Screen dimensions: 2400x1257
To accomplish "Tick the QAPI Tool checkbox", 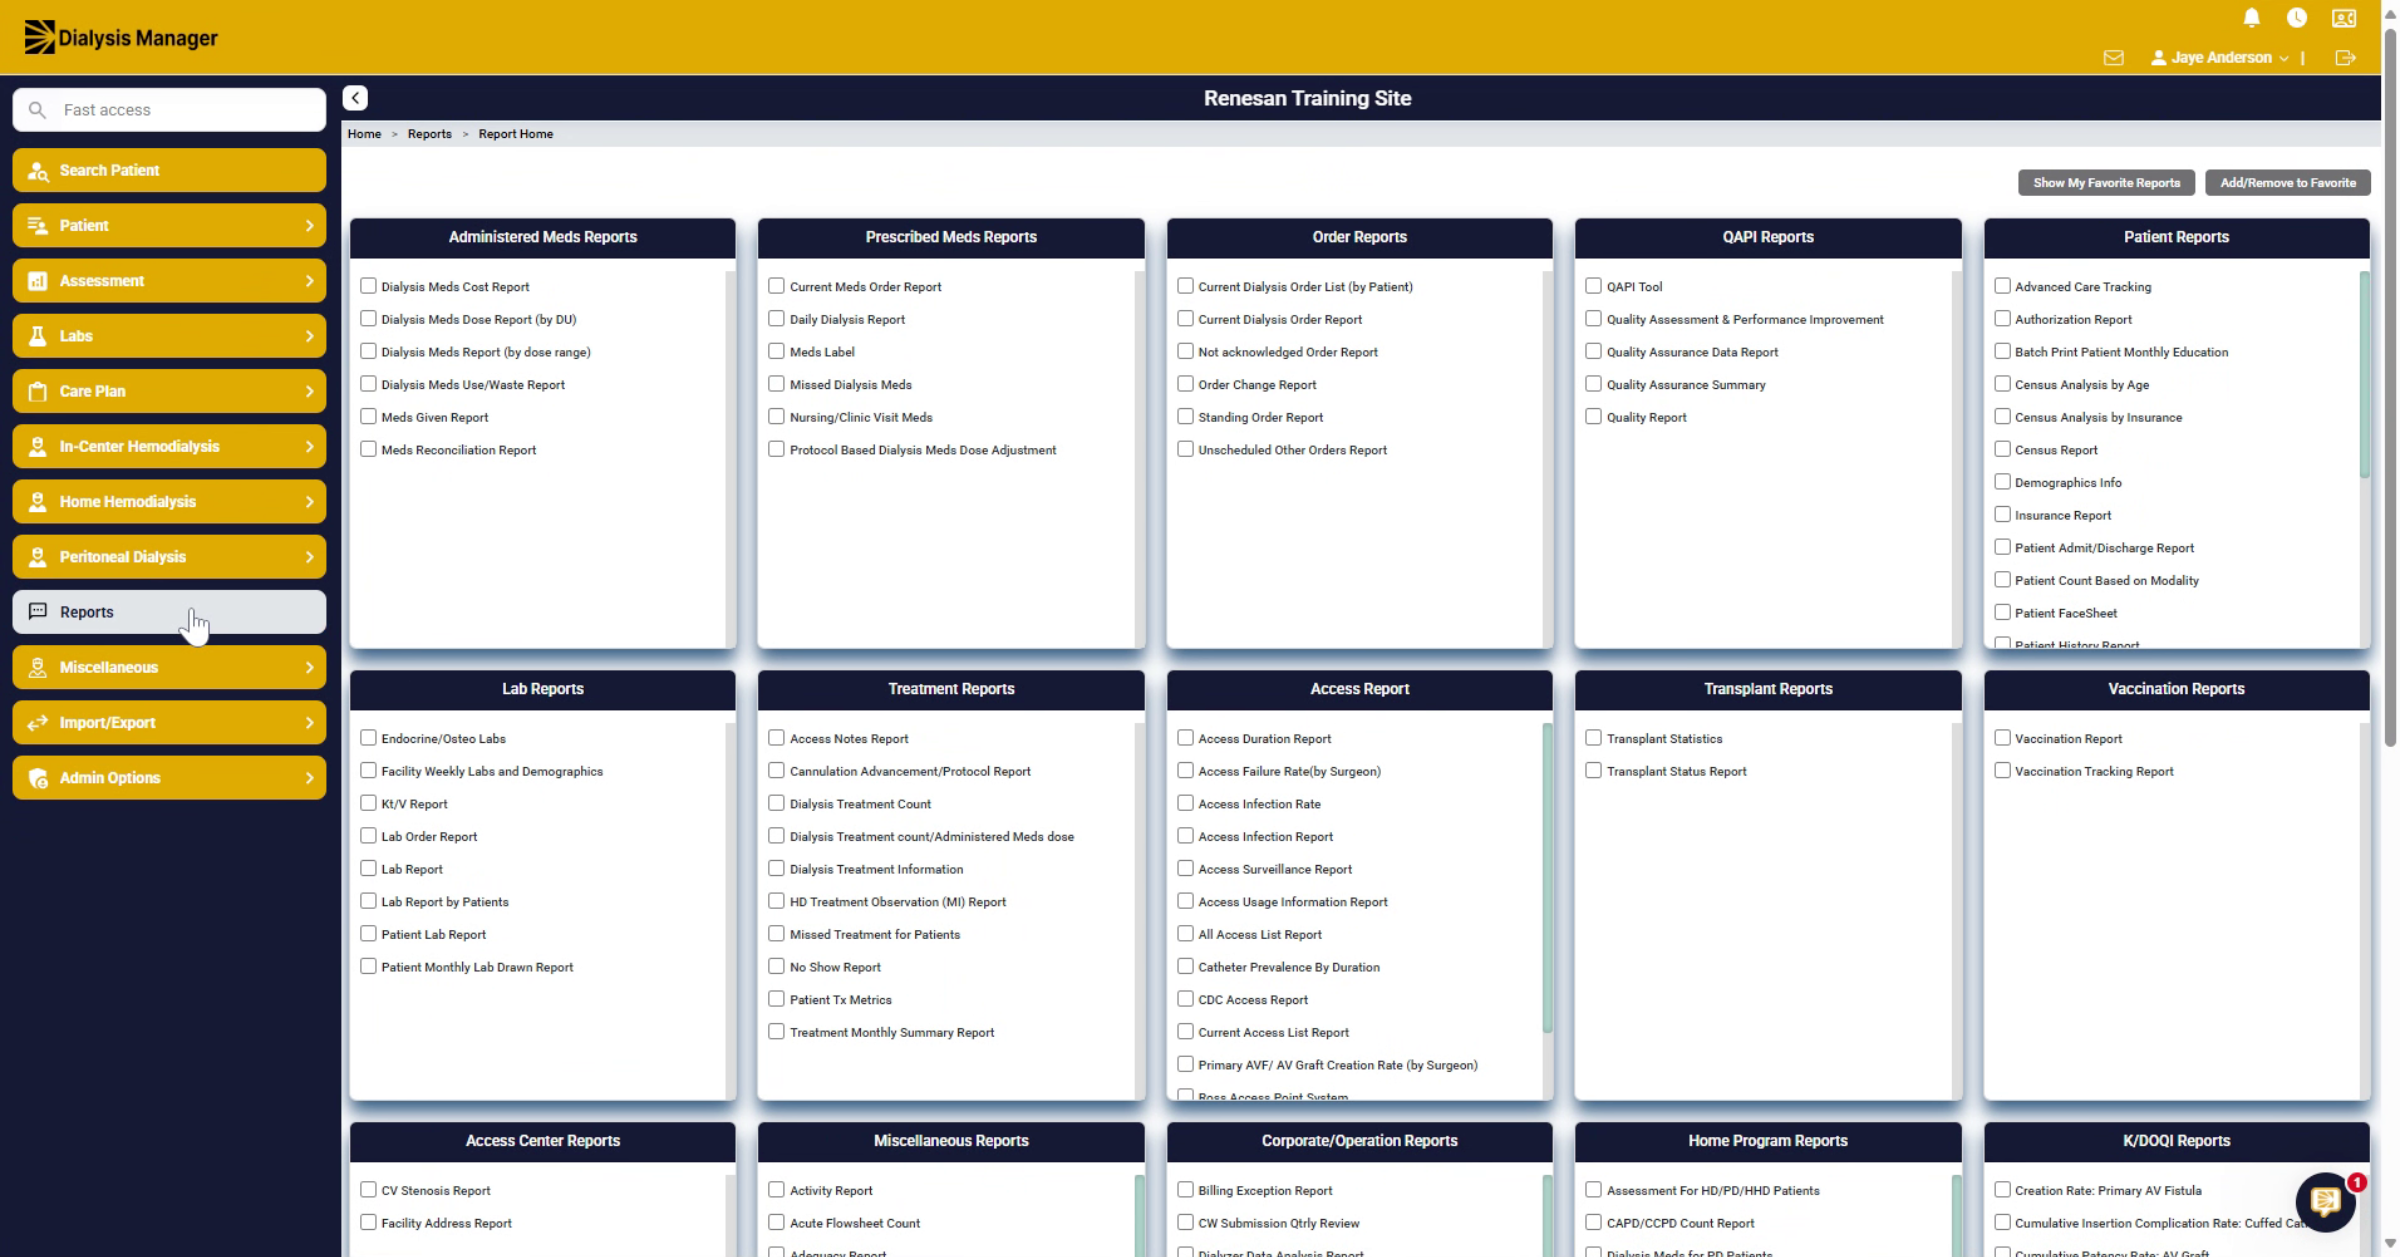I will tap(1593, 286).
